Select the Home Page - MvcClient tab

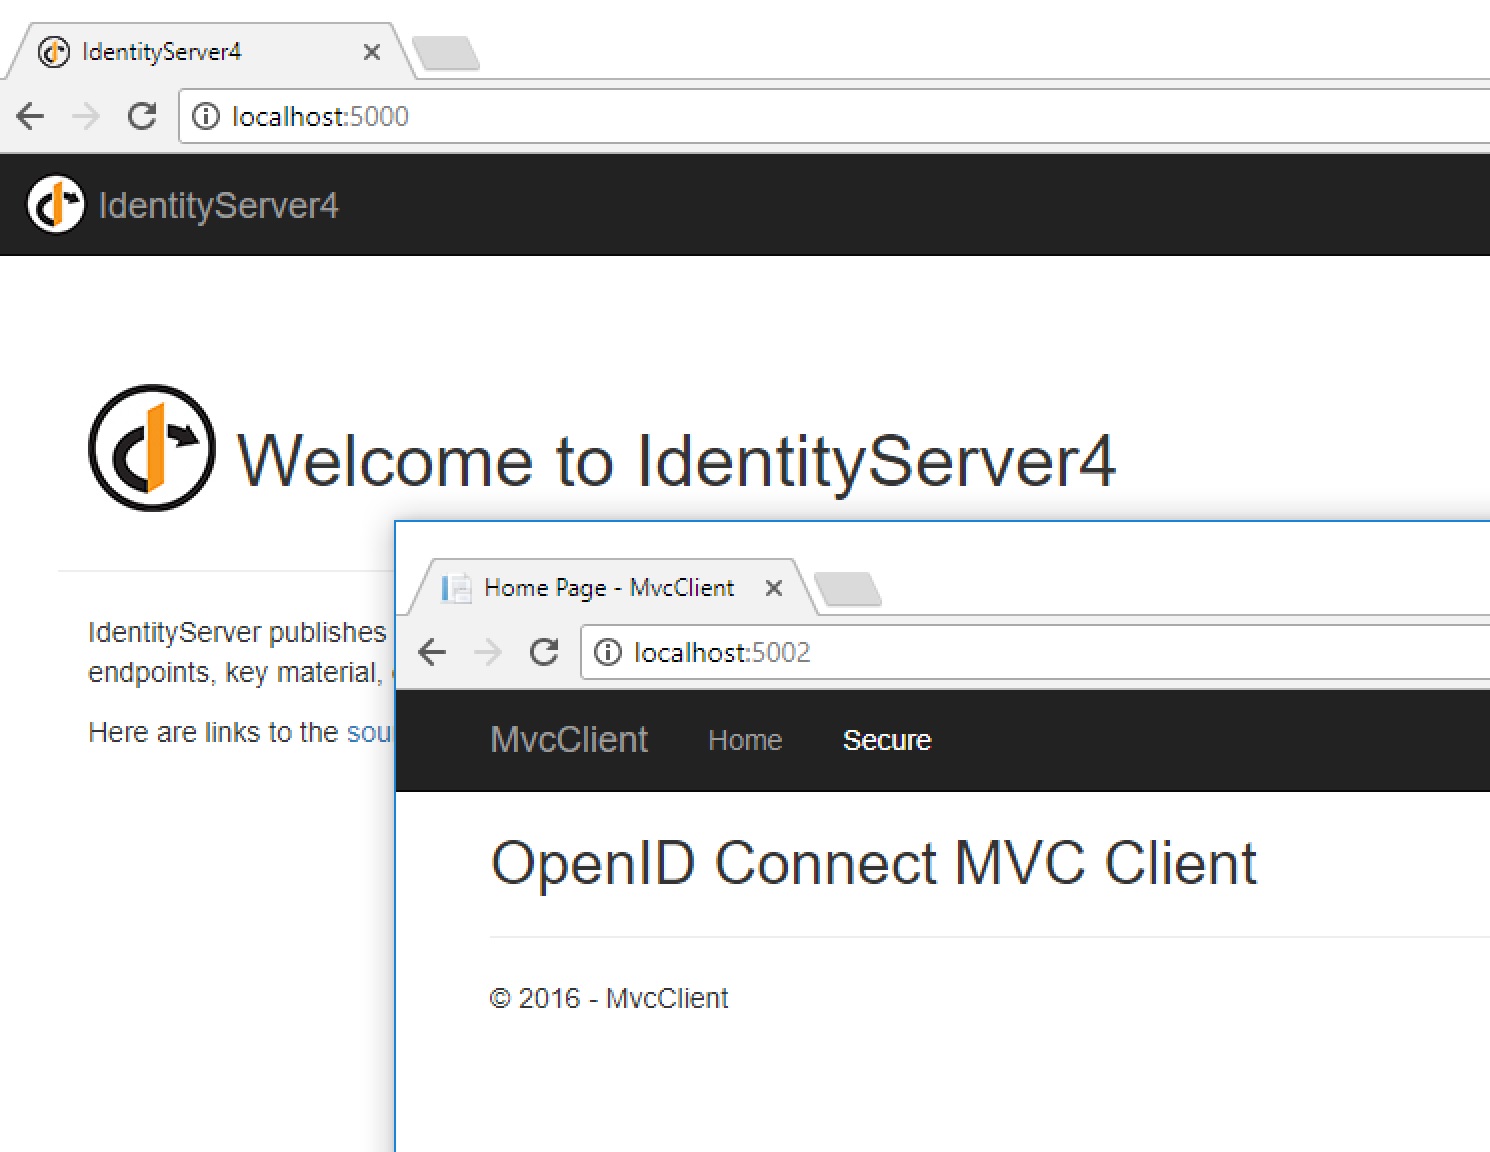point(610,588)
